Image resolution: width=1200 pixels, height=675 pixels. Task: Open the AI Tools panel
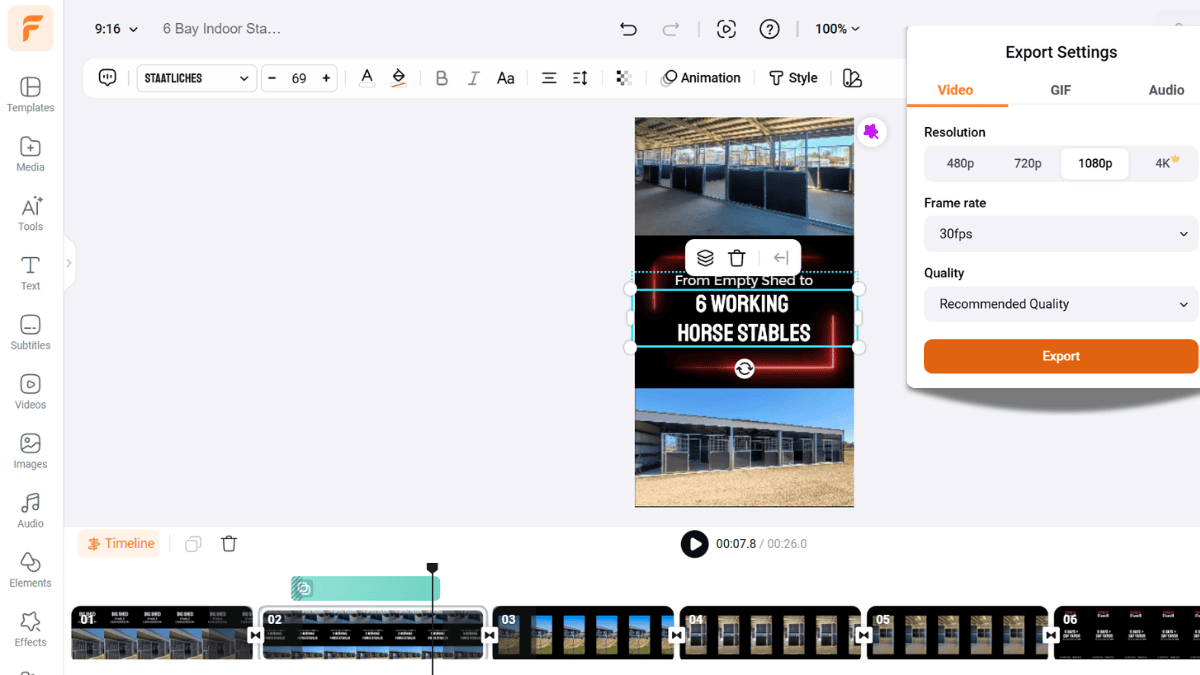click(30, 213)
